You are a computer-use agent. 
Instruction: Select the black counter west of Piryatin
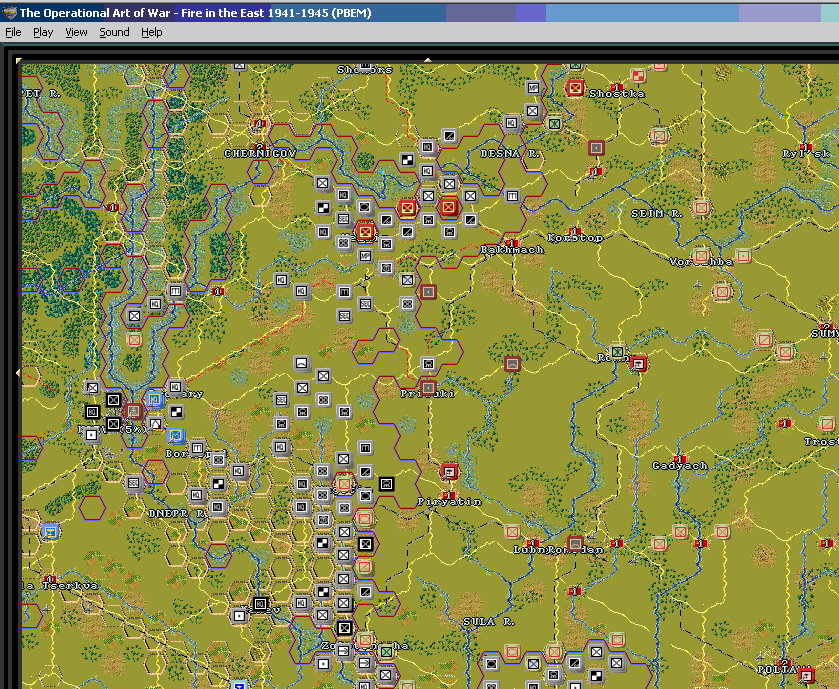coord(386,484)
